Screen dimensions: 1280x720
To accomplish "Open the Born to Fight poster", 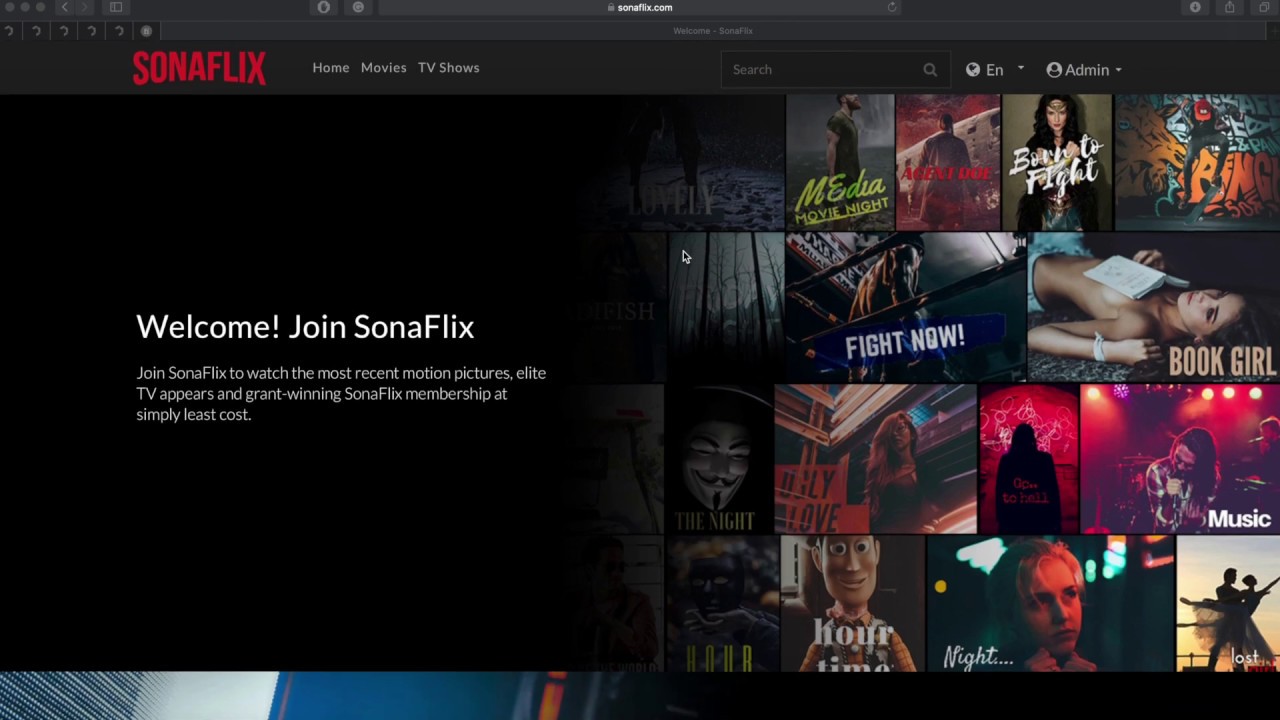I will 1057,163.
